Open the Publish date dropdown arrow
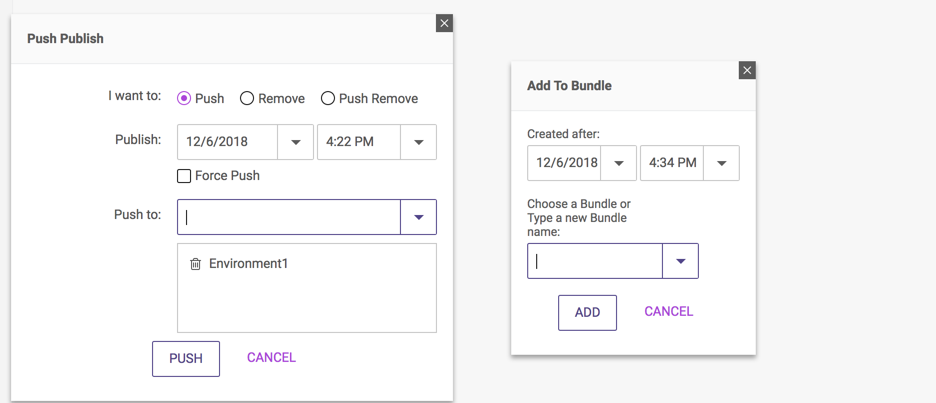 coord(295,142)
